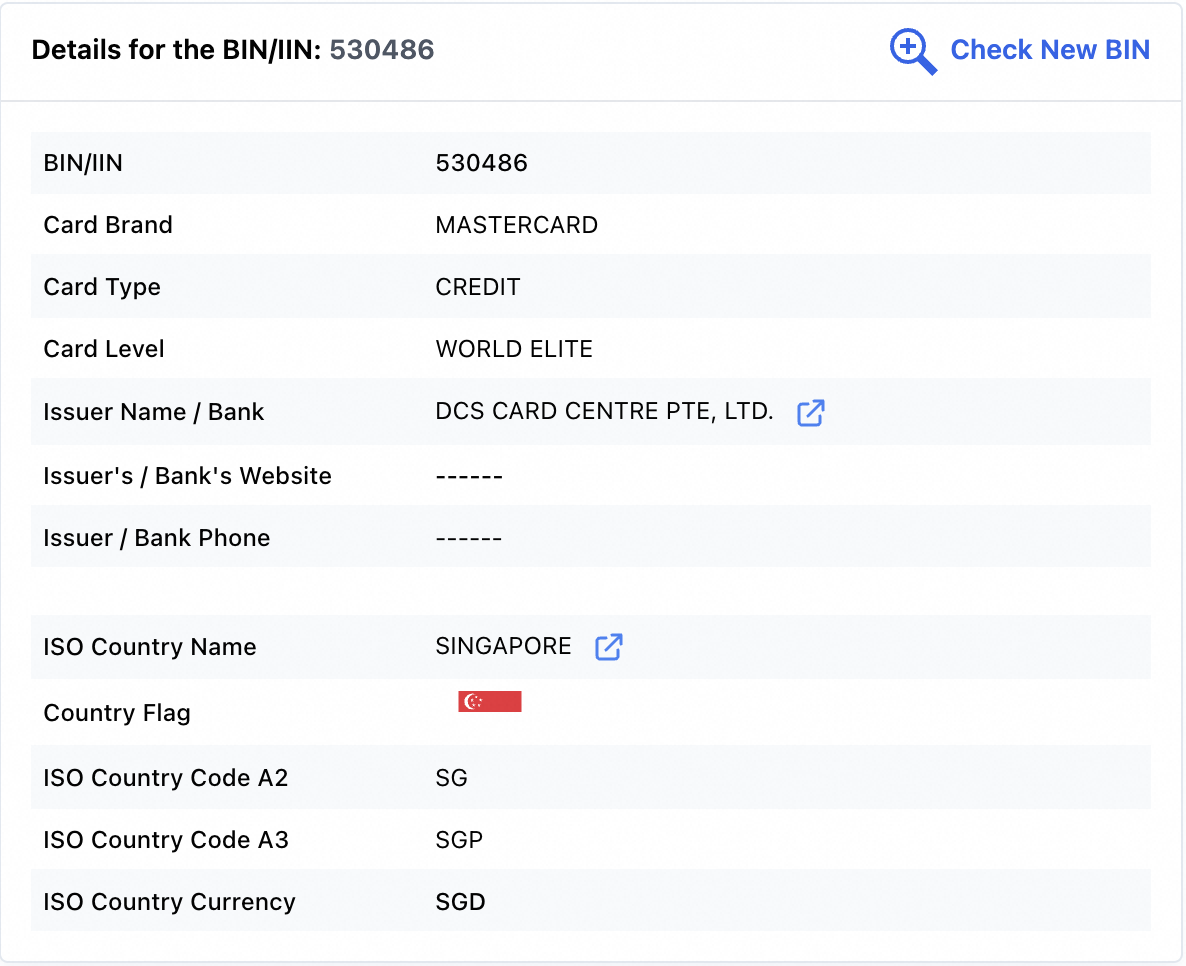The image size is (1186, 966).
Task: Click the Card Type row label
Action: [102, 287]
